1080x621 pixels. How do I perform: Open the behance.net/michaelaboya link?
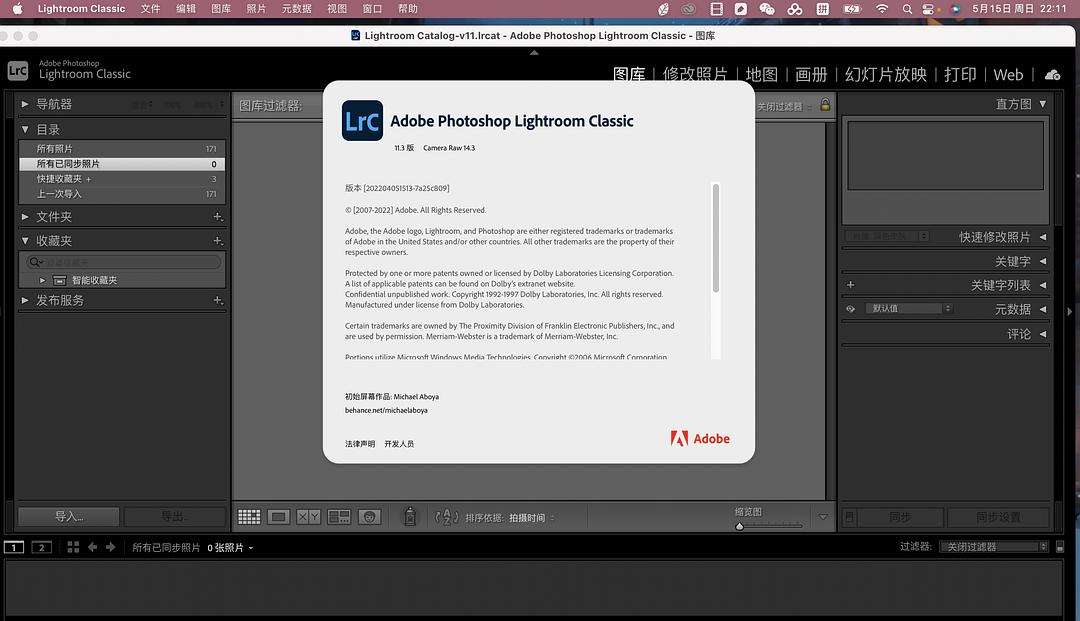pyautogui.click(x=386, y=410)
